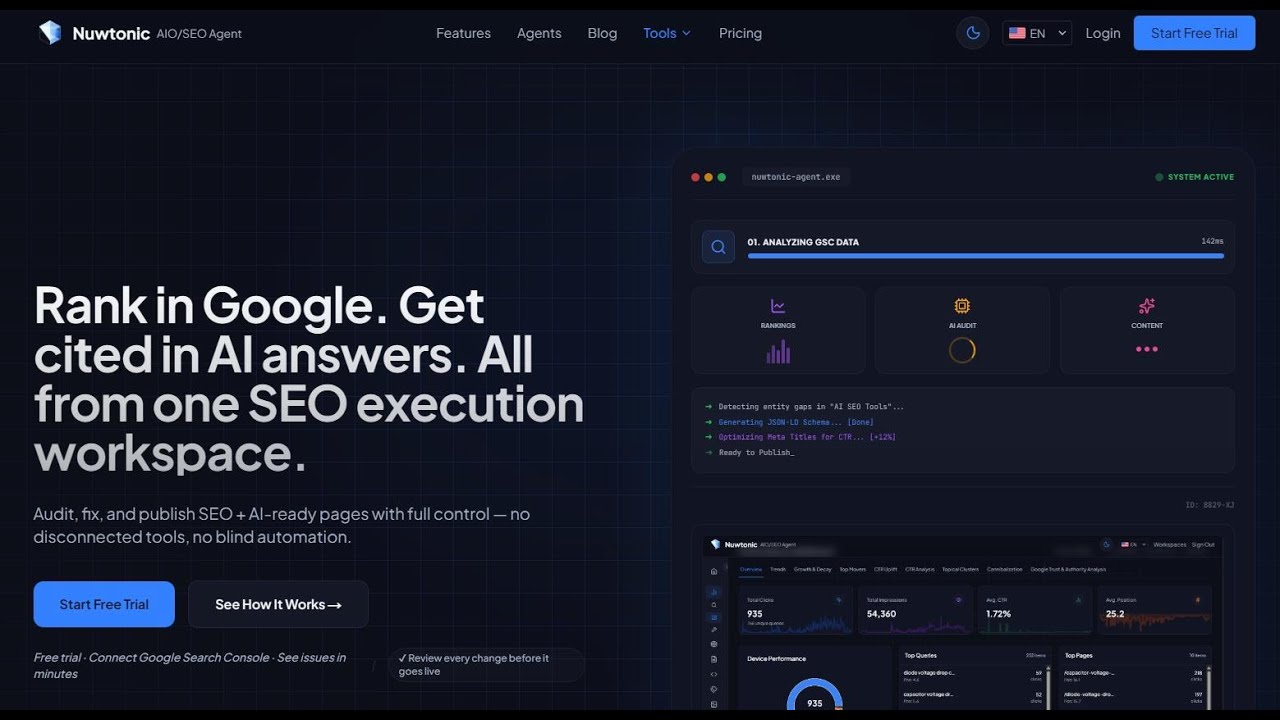Click the Avg. Position value 25.2
Screen dimensions: 1280x720
click(x=1115, y=614)
